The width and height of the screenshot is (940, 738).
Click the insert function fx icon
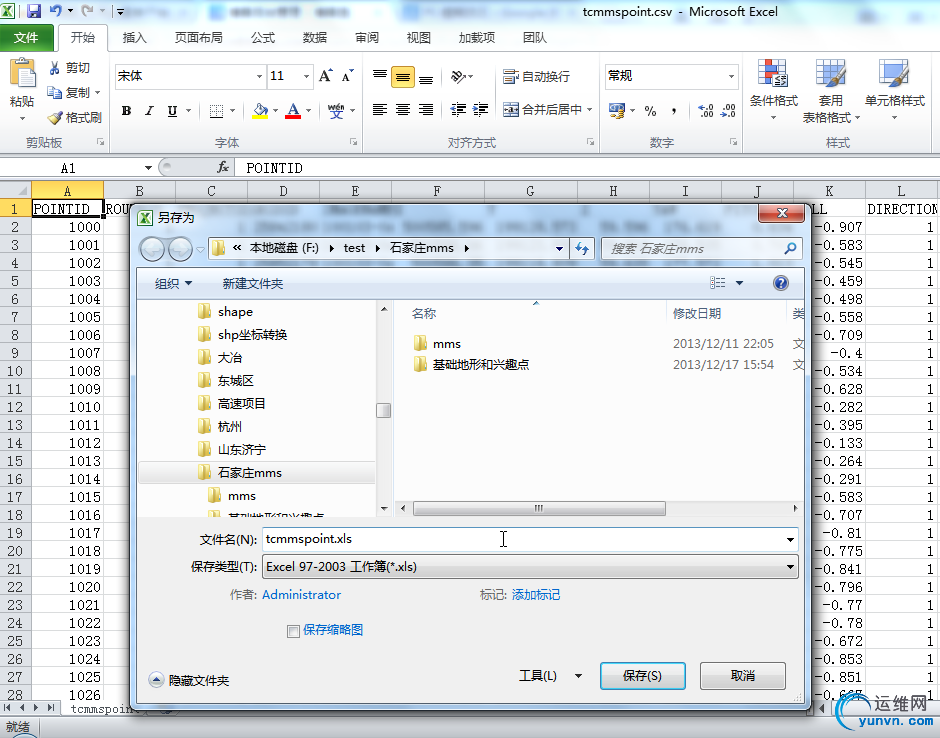(223, 168)
